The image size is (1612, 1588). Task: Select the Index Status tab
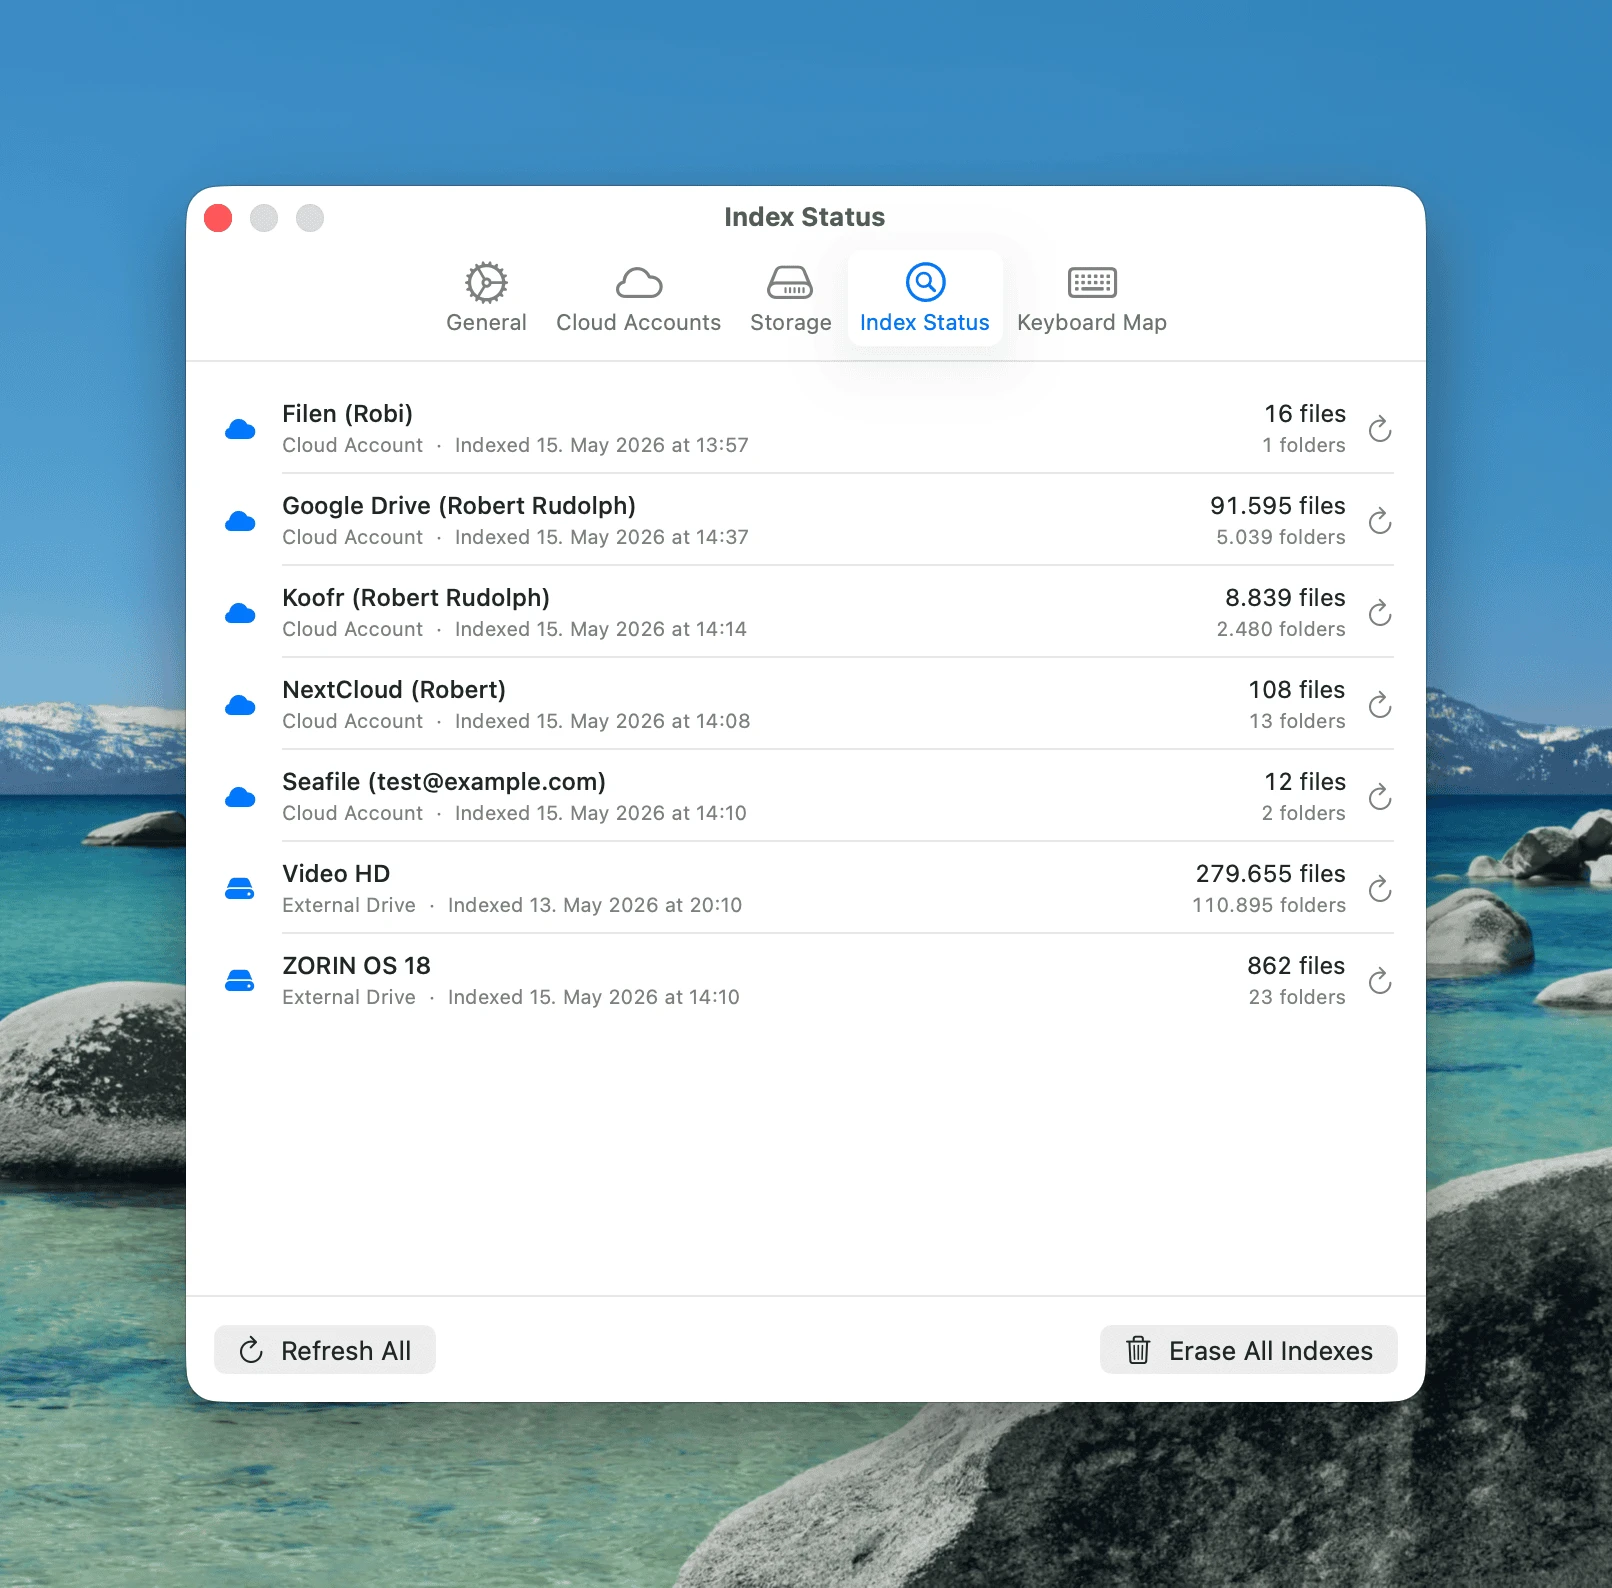point(925,298)
